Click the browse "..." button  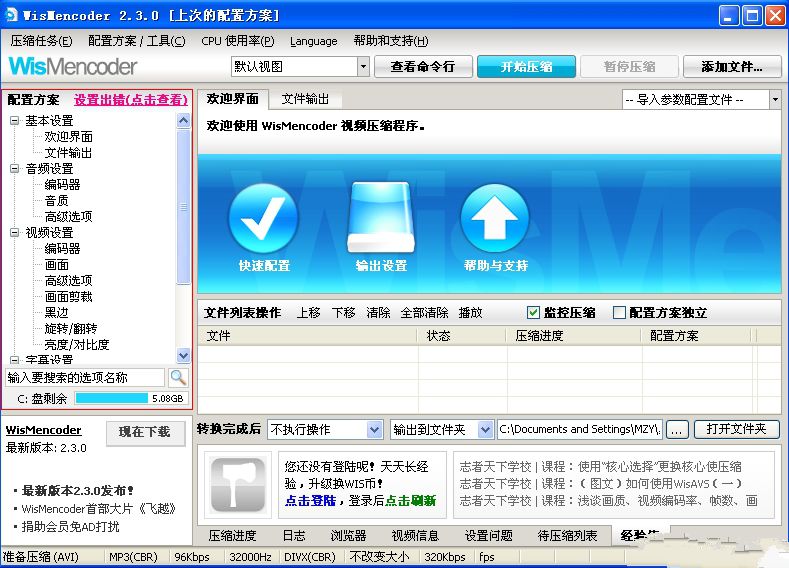(x=677, y=430)
